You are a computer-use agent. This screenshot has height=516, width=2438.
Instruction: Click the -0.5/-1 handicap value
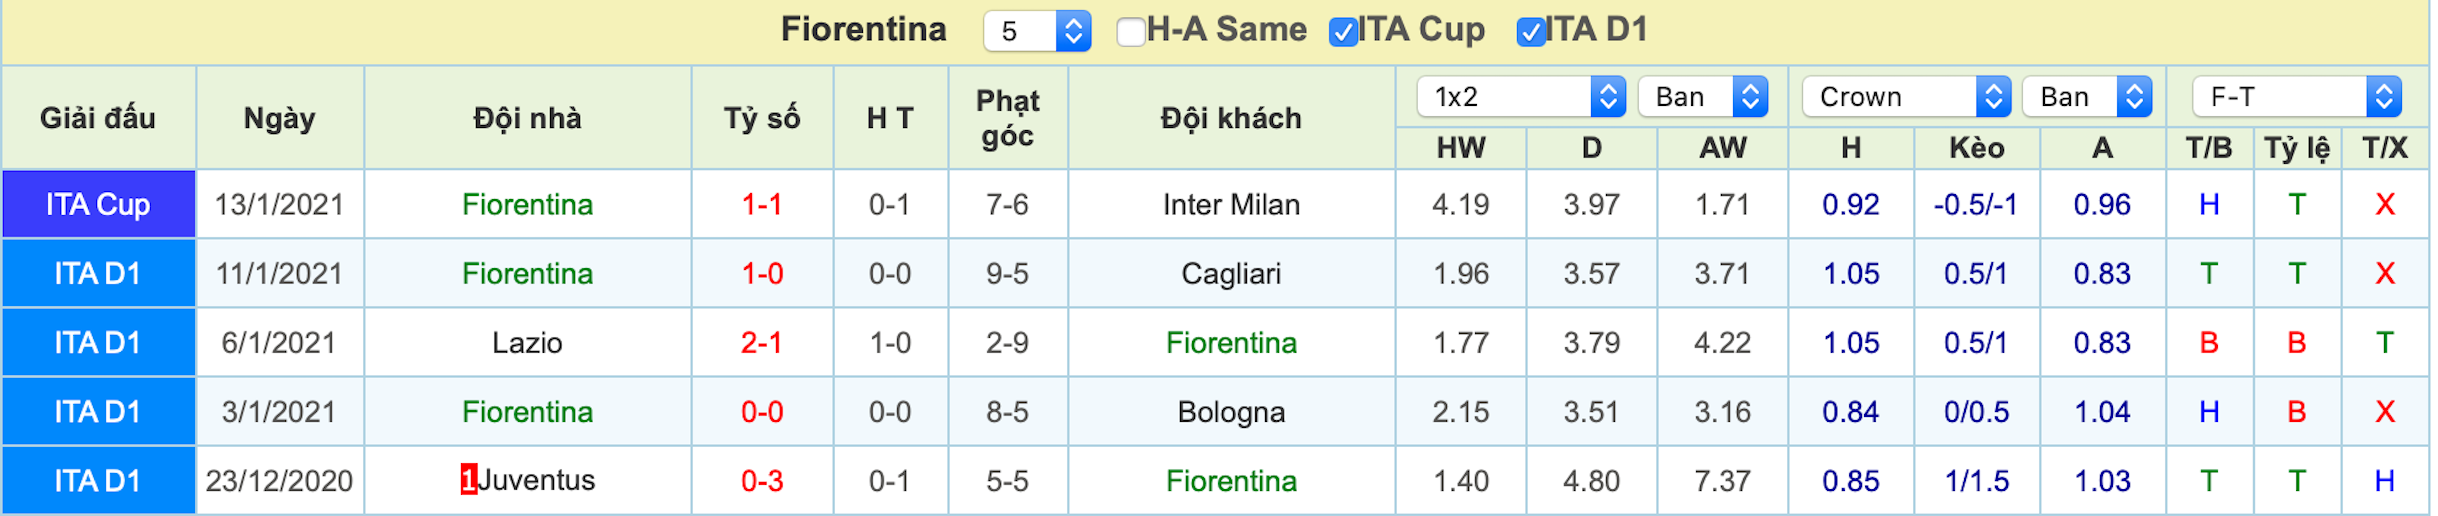point(1975,205)
